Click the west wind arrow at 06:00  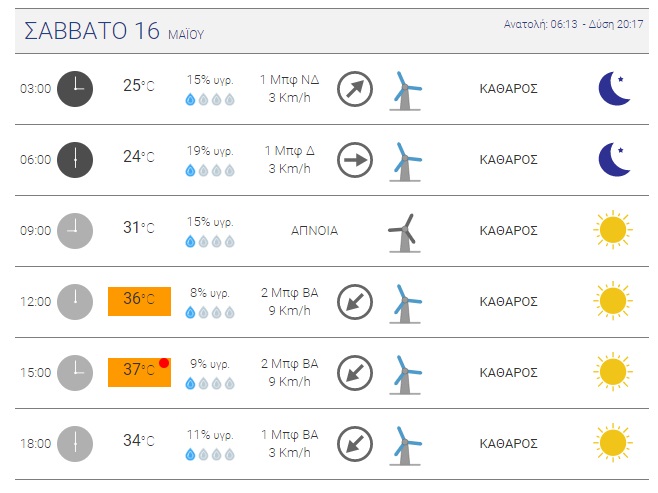[355, 160]
